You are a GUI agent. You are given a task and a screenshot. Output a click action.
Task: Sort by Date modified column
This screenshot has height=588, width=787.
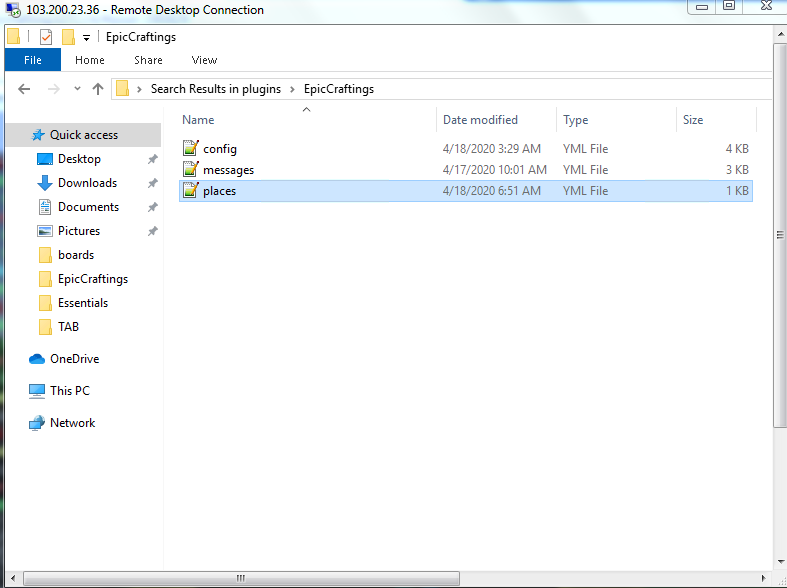tap(480, 120)
